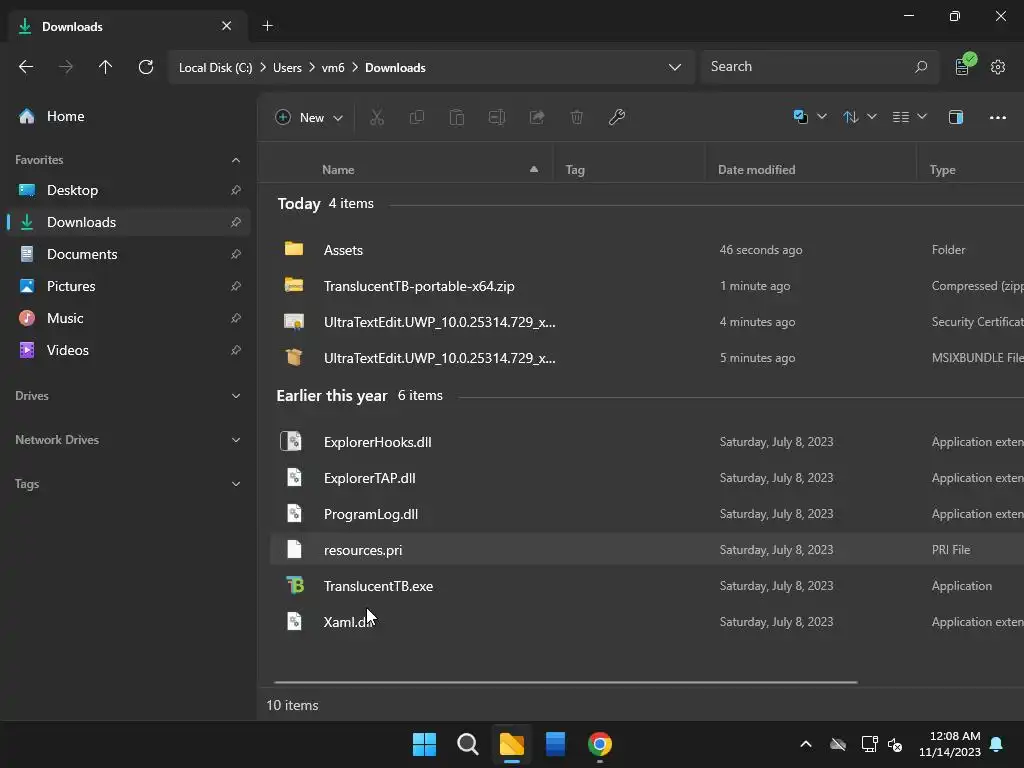Screen dimensions: 1024x768
Task: Select the UltraTextEdit MSIXBUNDLE file
Action: 647,358
